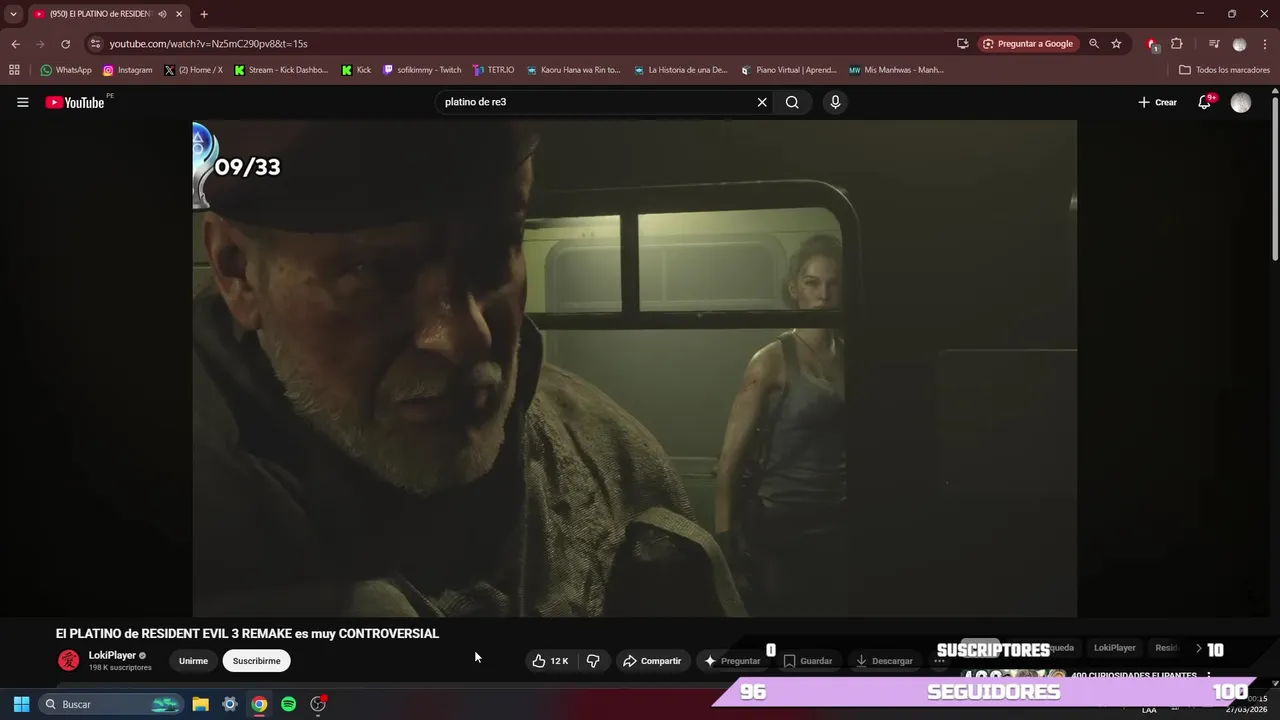
Task: Go to the YouTube home logo
Action: pyautogui.click(x=75, y=102)
